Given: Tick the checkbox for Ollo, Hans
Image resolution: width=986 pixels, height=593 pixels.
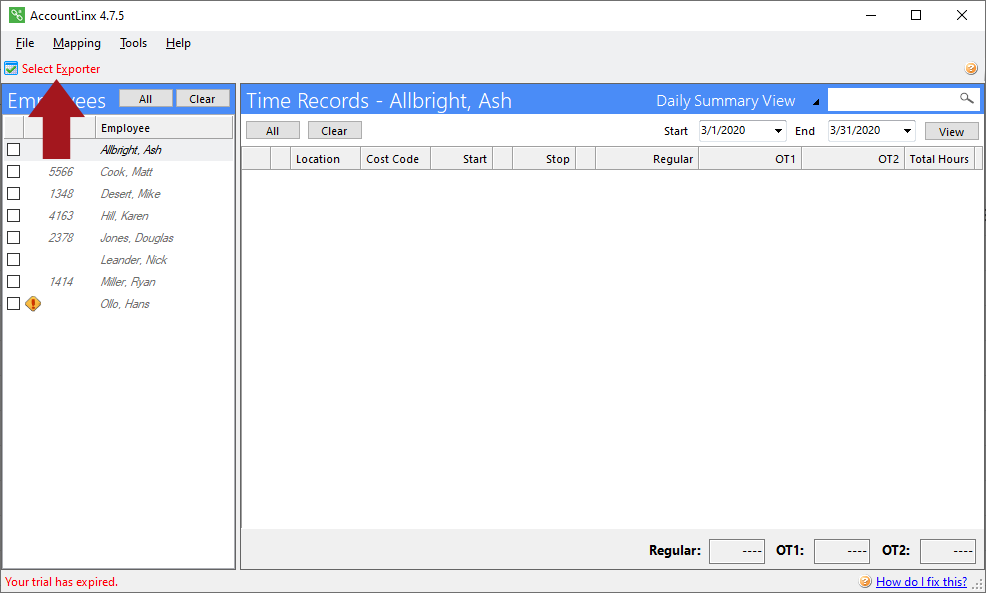Looking at the screenshot, I should coord(14,304).
